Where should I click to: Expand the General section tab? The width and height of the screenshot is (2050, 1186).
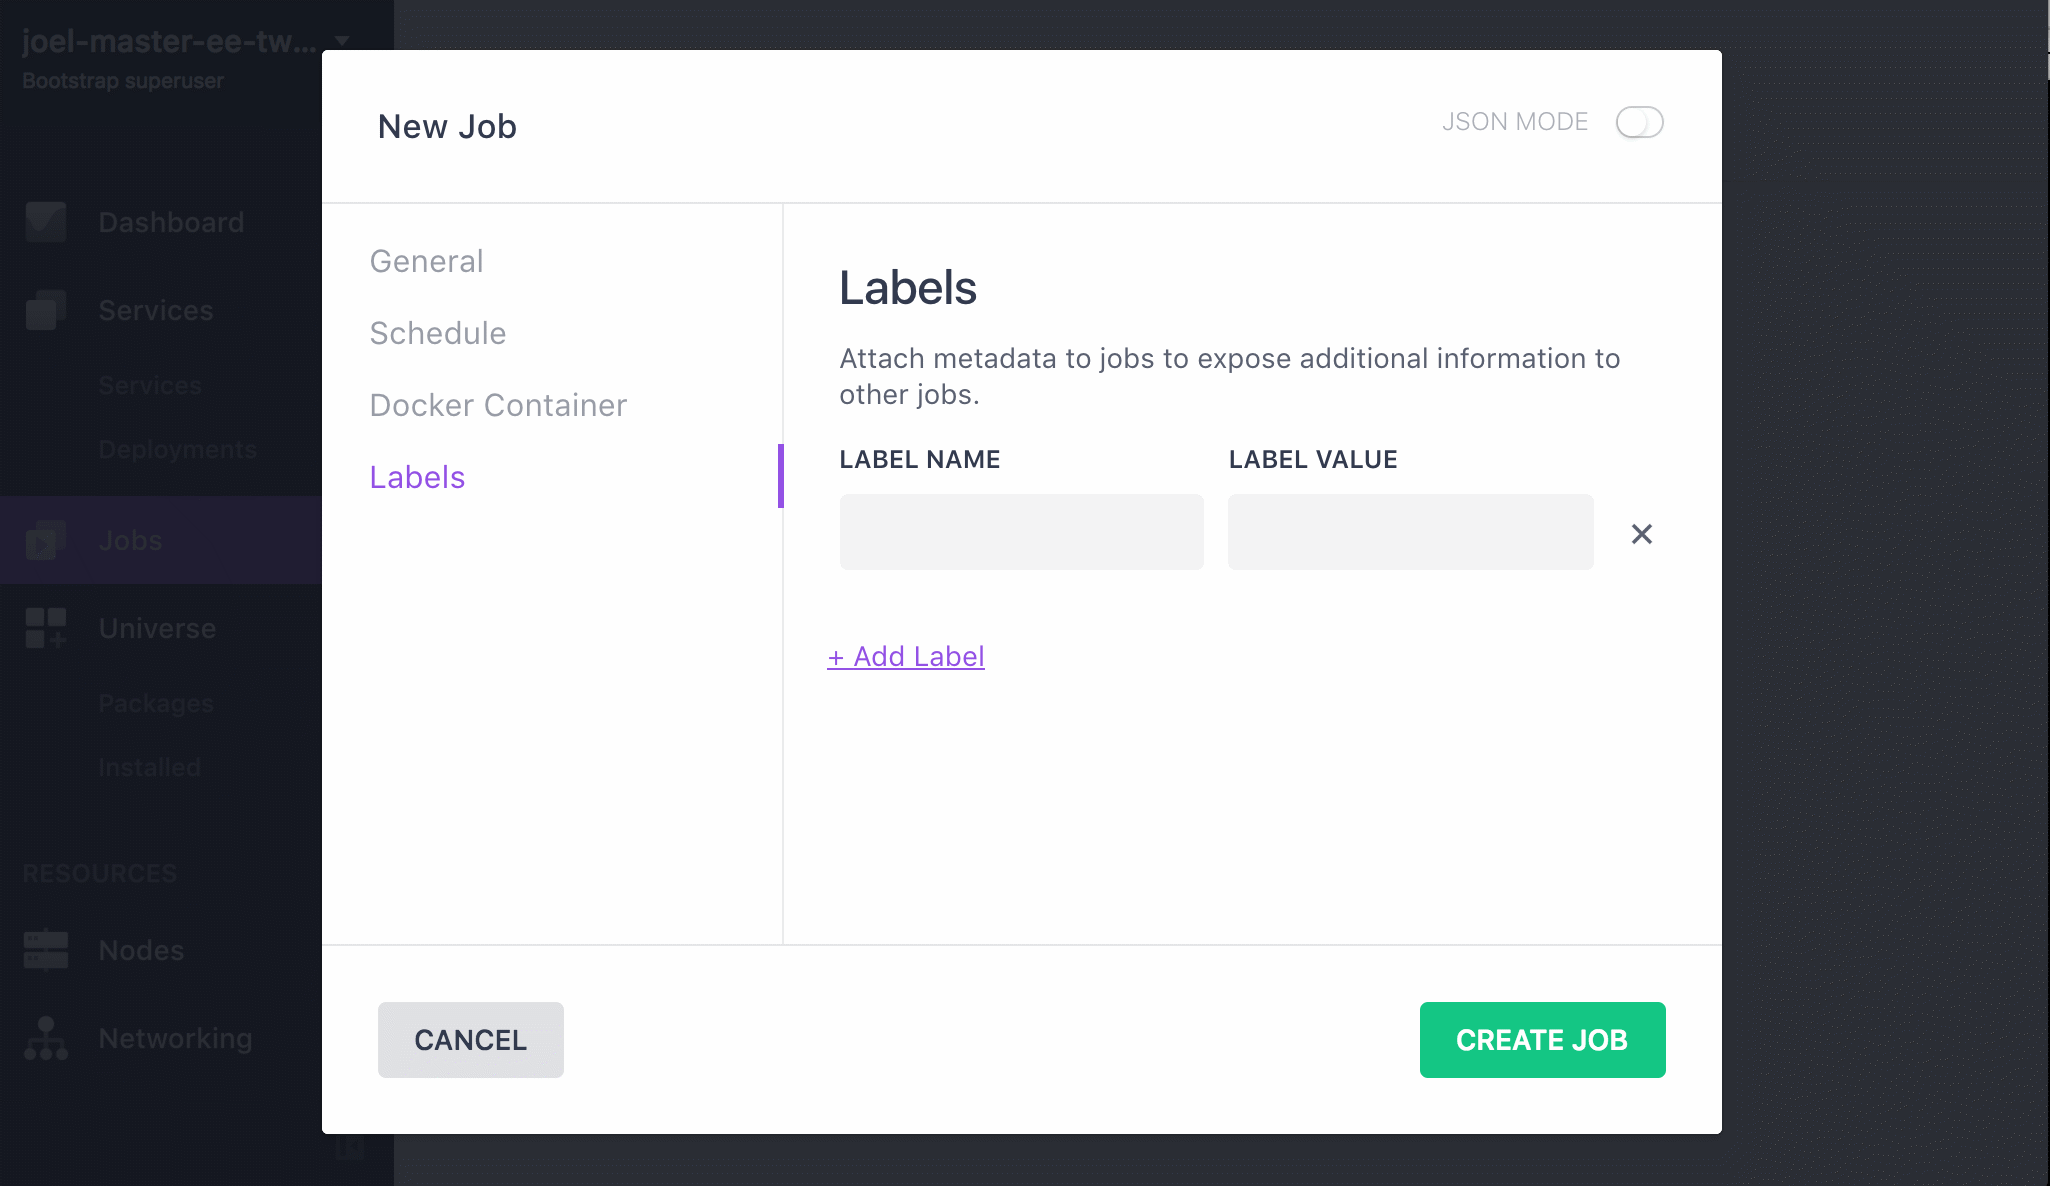425,260
